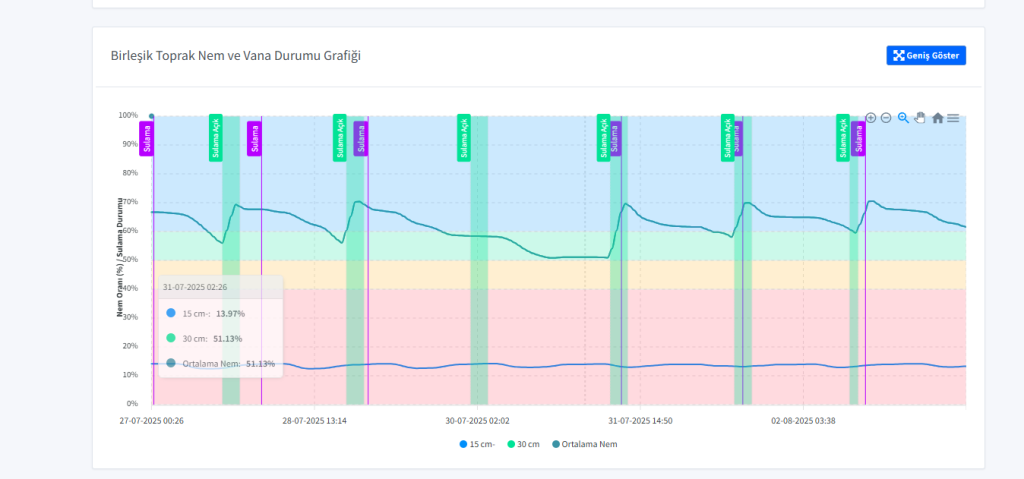Click the leftmost purple Sulama marker

tap(146, 138)
